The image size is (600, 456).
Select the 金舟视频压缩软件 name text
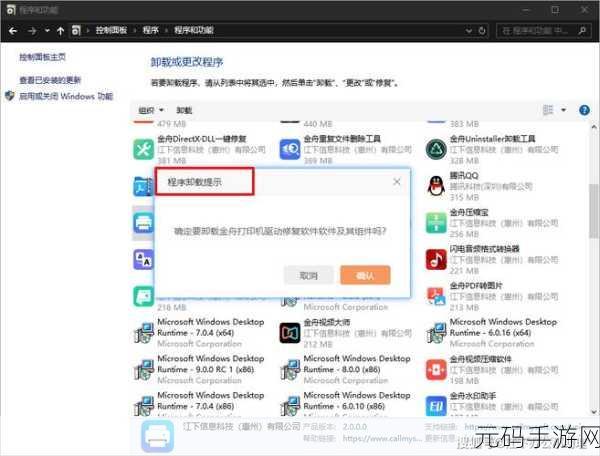[480, 359]
